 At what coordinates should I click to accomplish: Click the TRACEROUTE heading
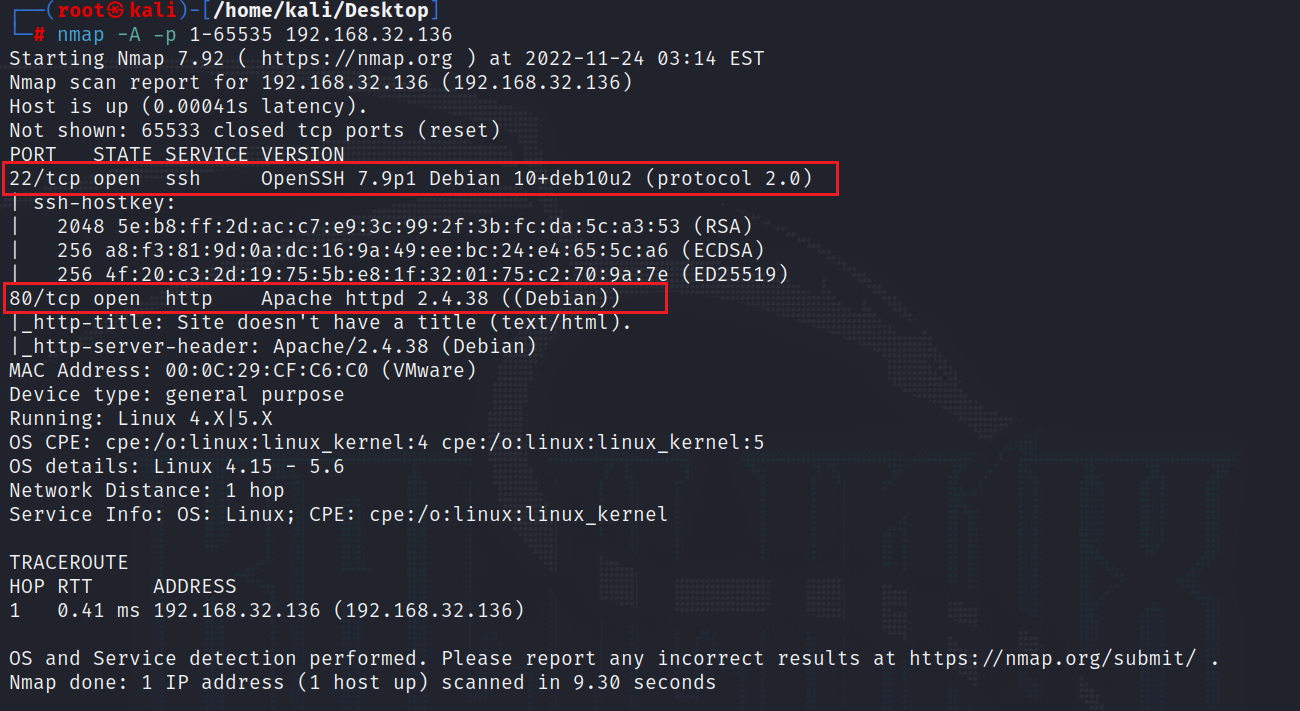[x=69, y=563]
